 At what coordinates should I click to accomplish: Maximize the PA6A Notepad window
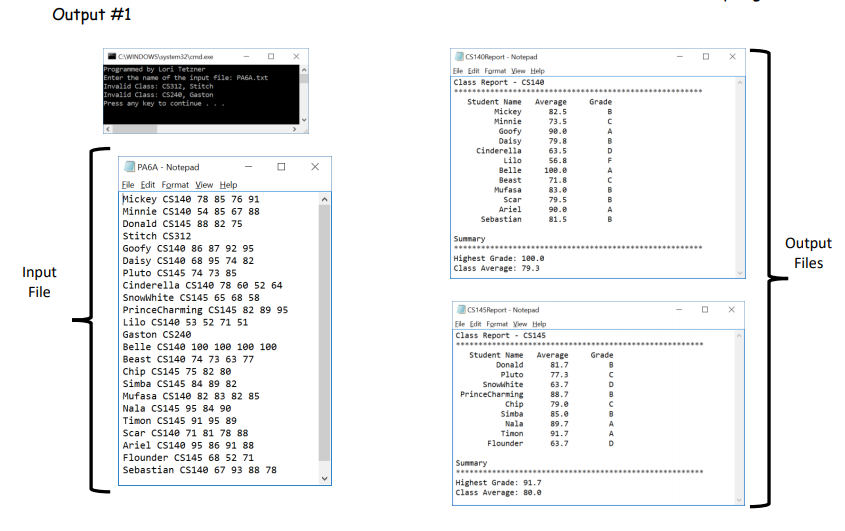(281, 167)
